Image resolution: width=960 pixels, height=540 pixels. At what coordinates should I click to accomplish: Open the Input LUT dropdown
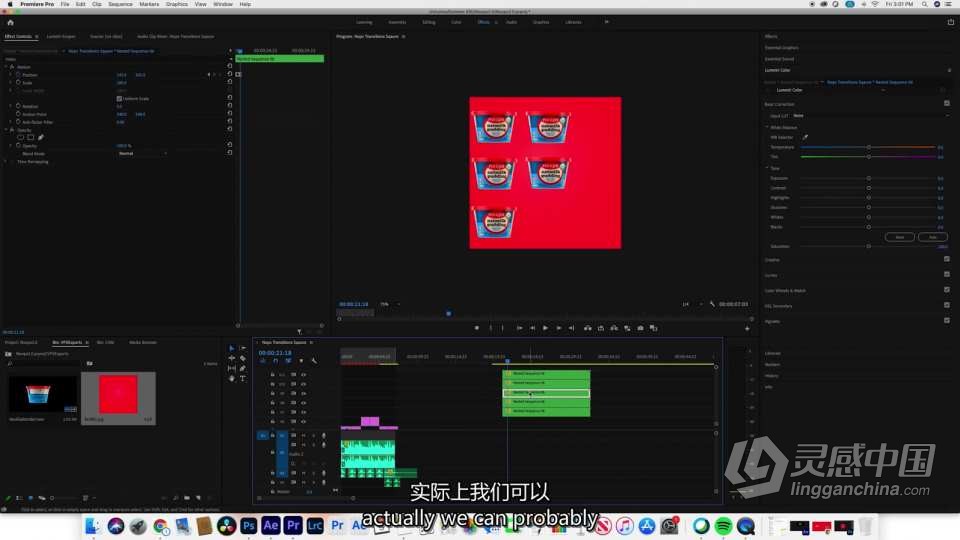click(x=869, y=116)
